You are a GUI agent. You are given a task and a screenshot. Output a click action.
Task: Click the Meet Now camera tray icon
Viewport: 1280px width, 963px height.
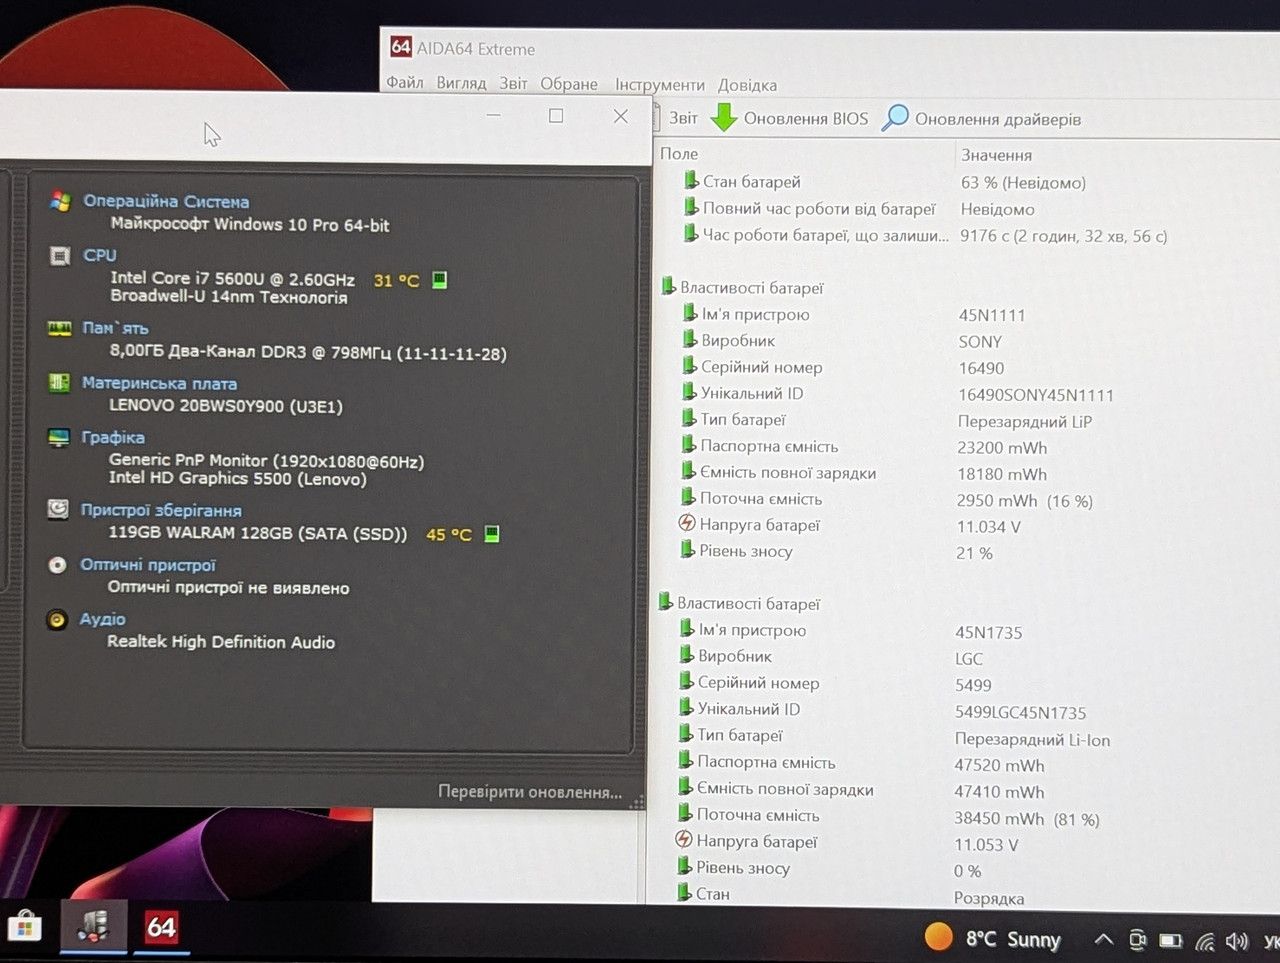1137,940
